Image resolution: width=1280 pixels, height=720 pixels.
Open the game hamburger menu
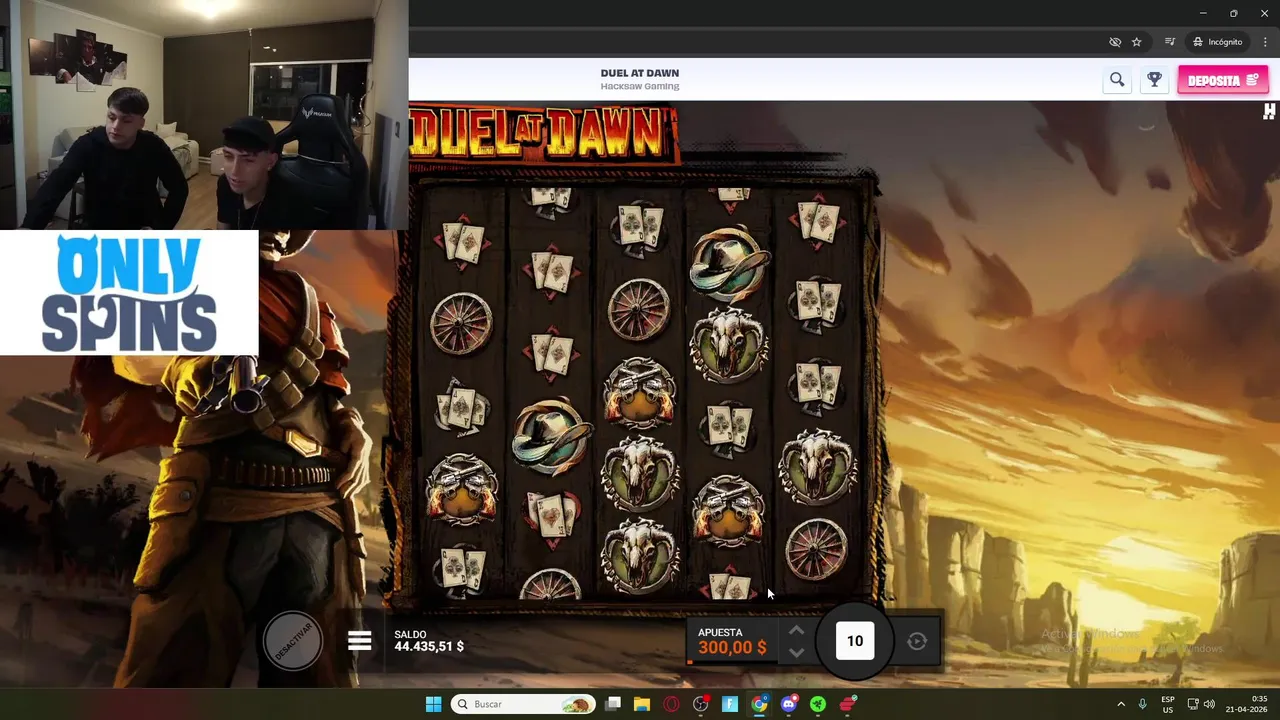[360, 641]
